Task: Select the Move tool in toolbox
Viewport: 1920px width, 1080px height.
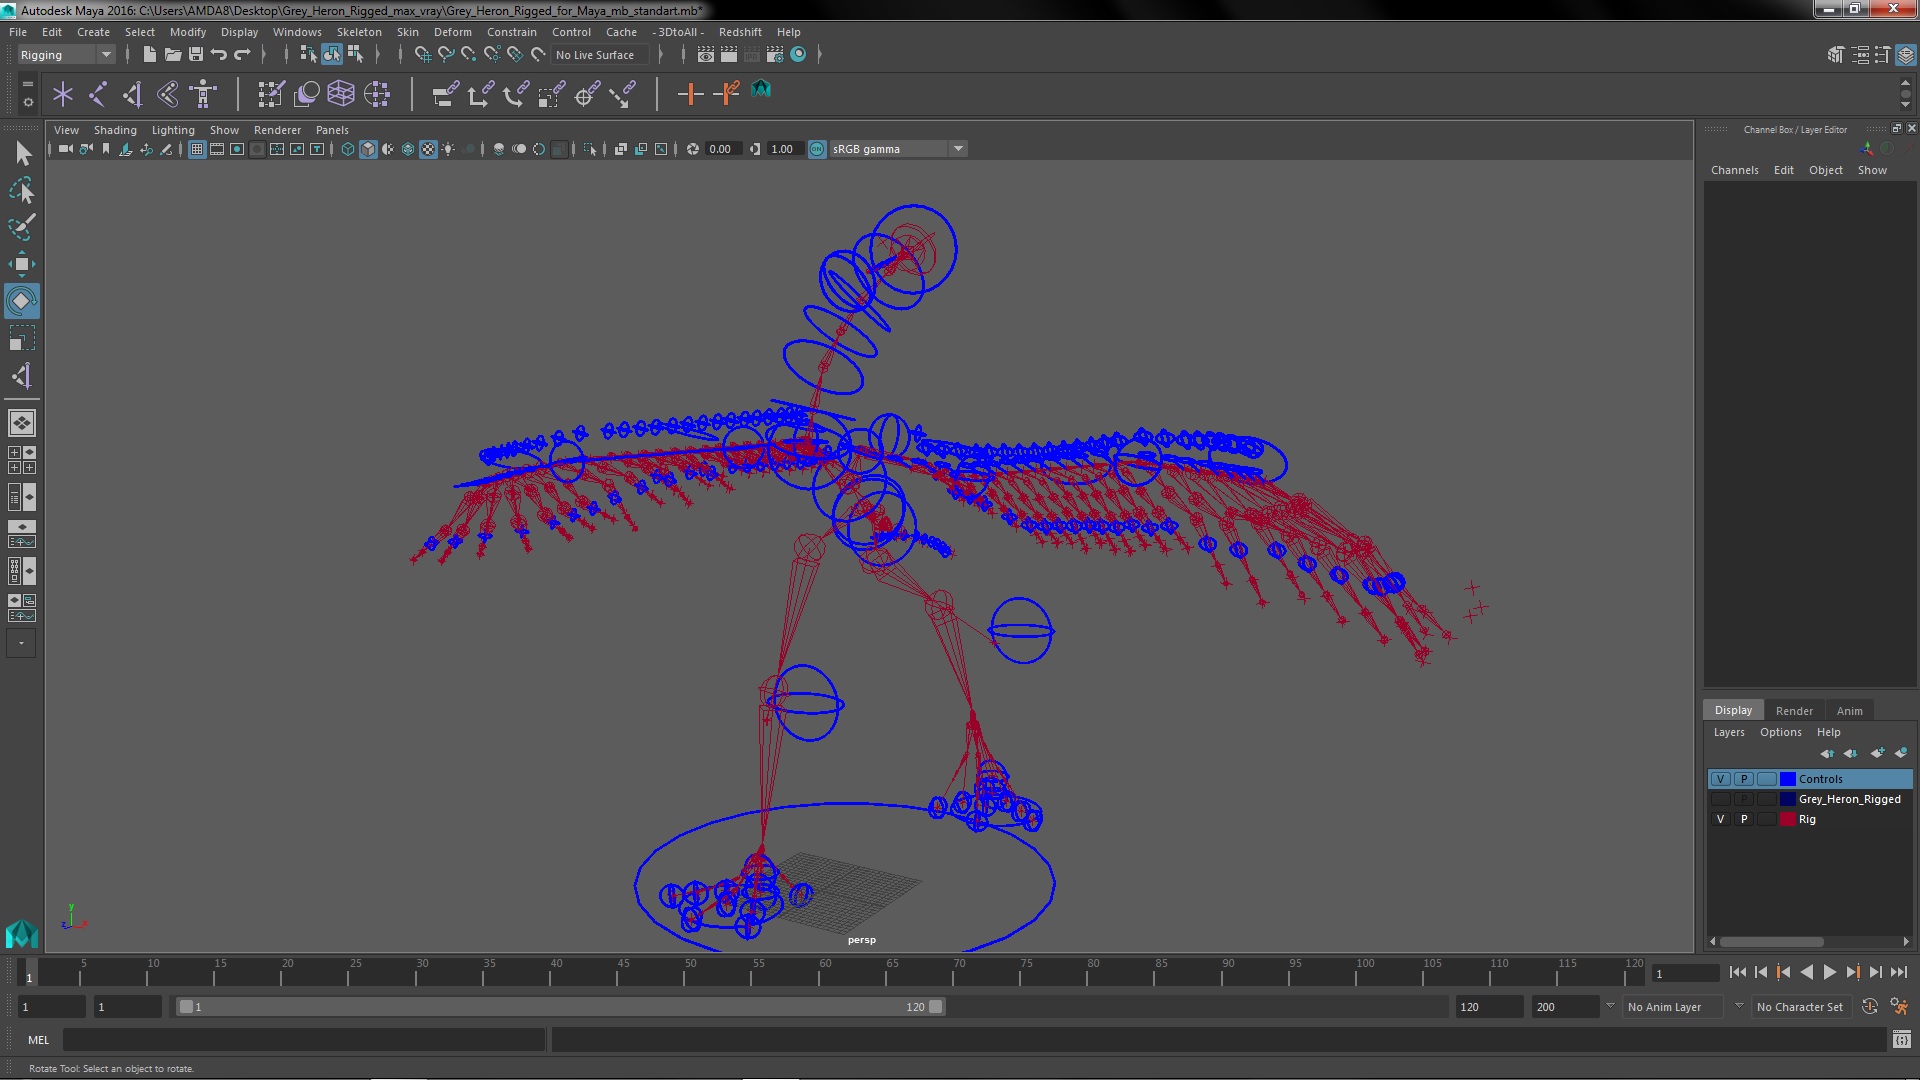Action: pyautogui.click(x=21, y=264)
